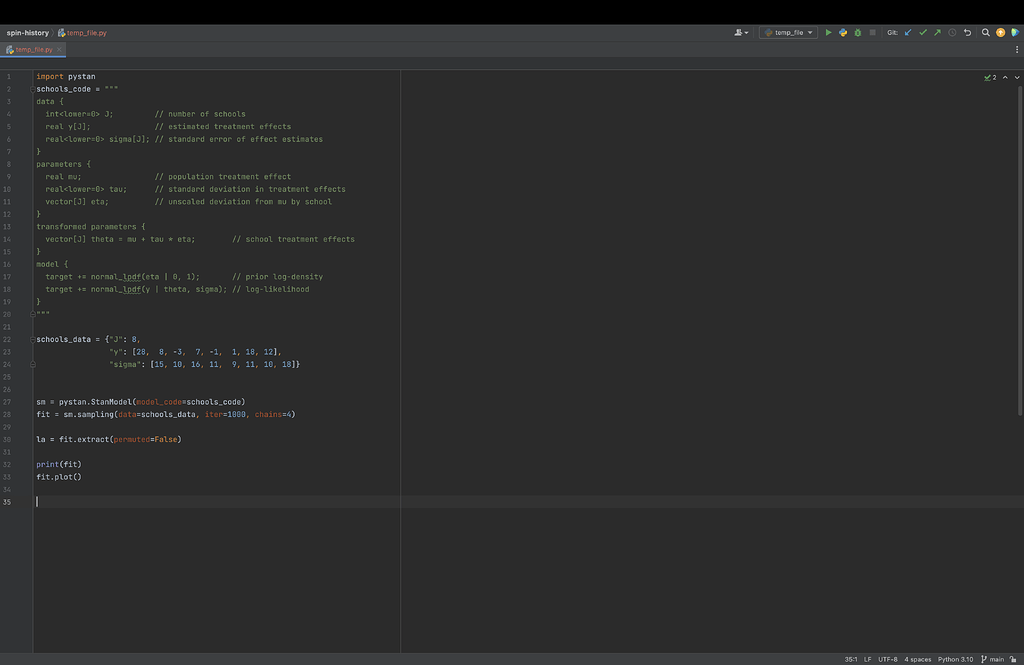
Task: Click spin-history in the navigation breadcrumb
Action: click(27, 32)
